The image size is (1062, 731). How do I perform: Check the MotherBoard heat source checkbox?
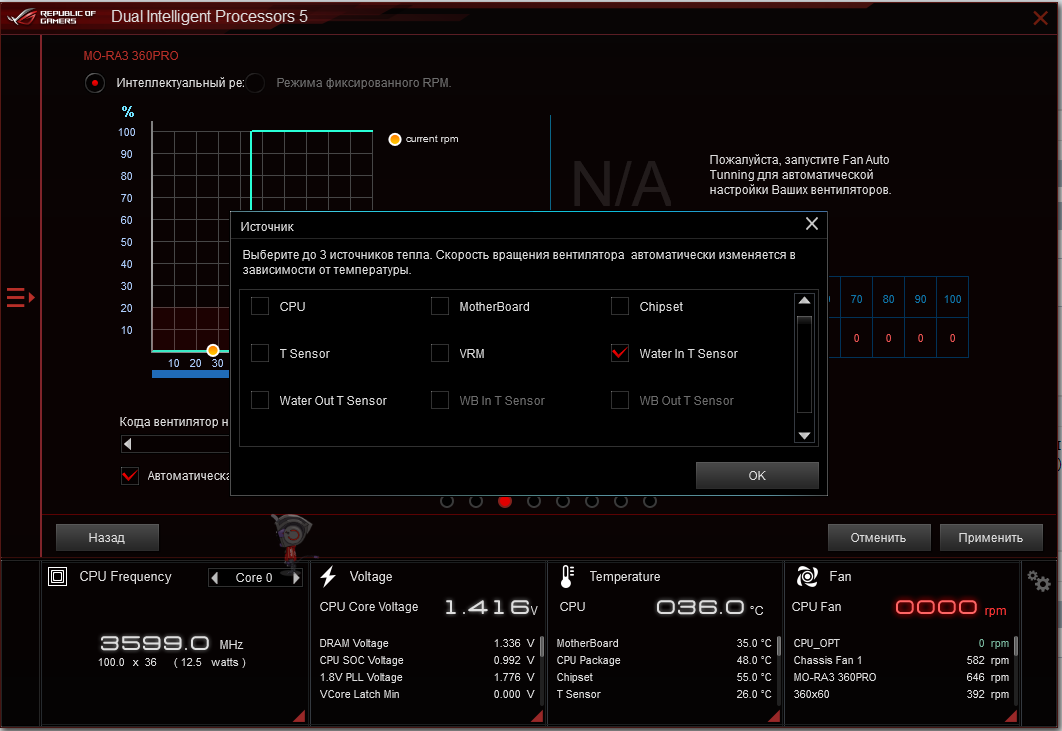440,306
